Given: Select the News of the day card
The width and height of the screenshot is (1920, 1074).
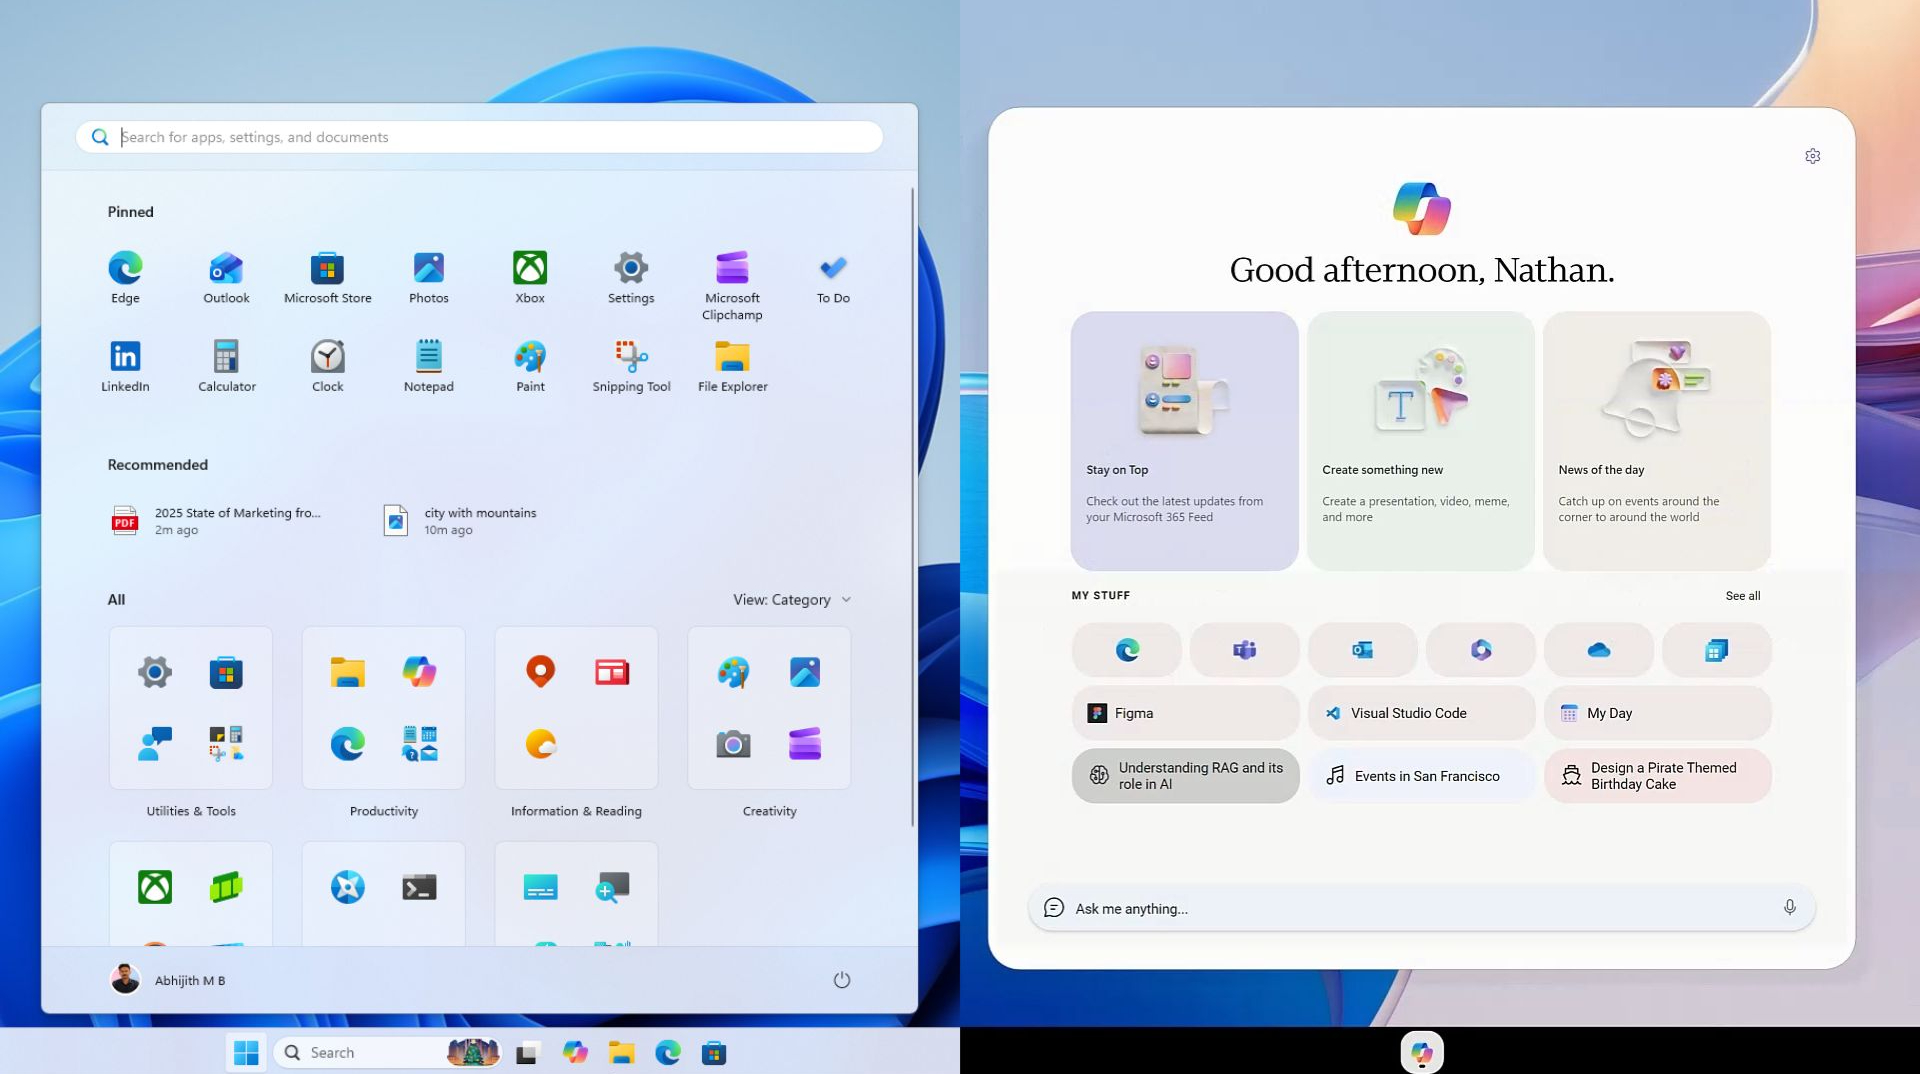Looking at the screenshot, I should (x=1656, y=441).
